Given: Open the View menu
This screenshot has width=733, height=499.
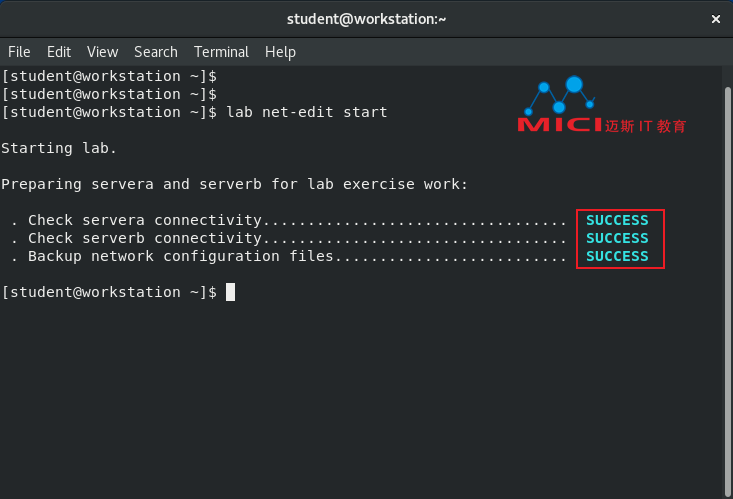Looking at the screenshot, I should (x=102, y=52).
